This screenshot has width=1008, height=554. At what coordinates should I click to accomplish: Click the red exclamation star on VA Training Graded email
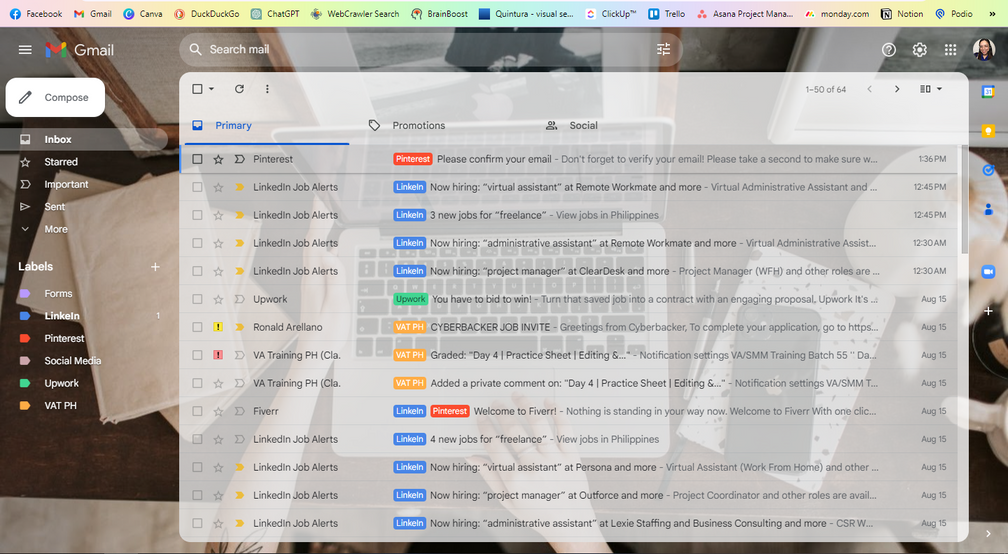(219, 355)
